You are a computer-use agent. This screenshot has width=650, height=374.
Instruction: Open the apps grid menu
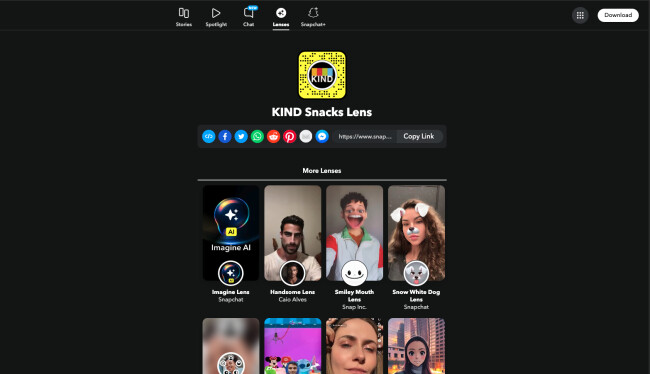[x=580, y=15]
